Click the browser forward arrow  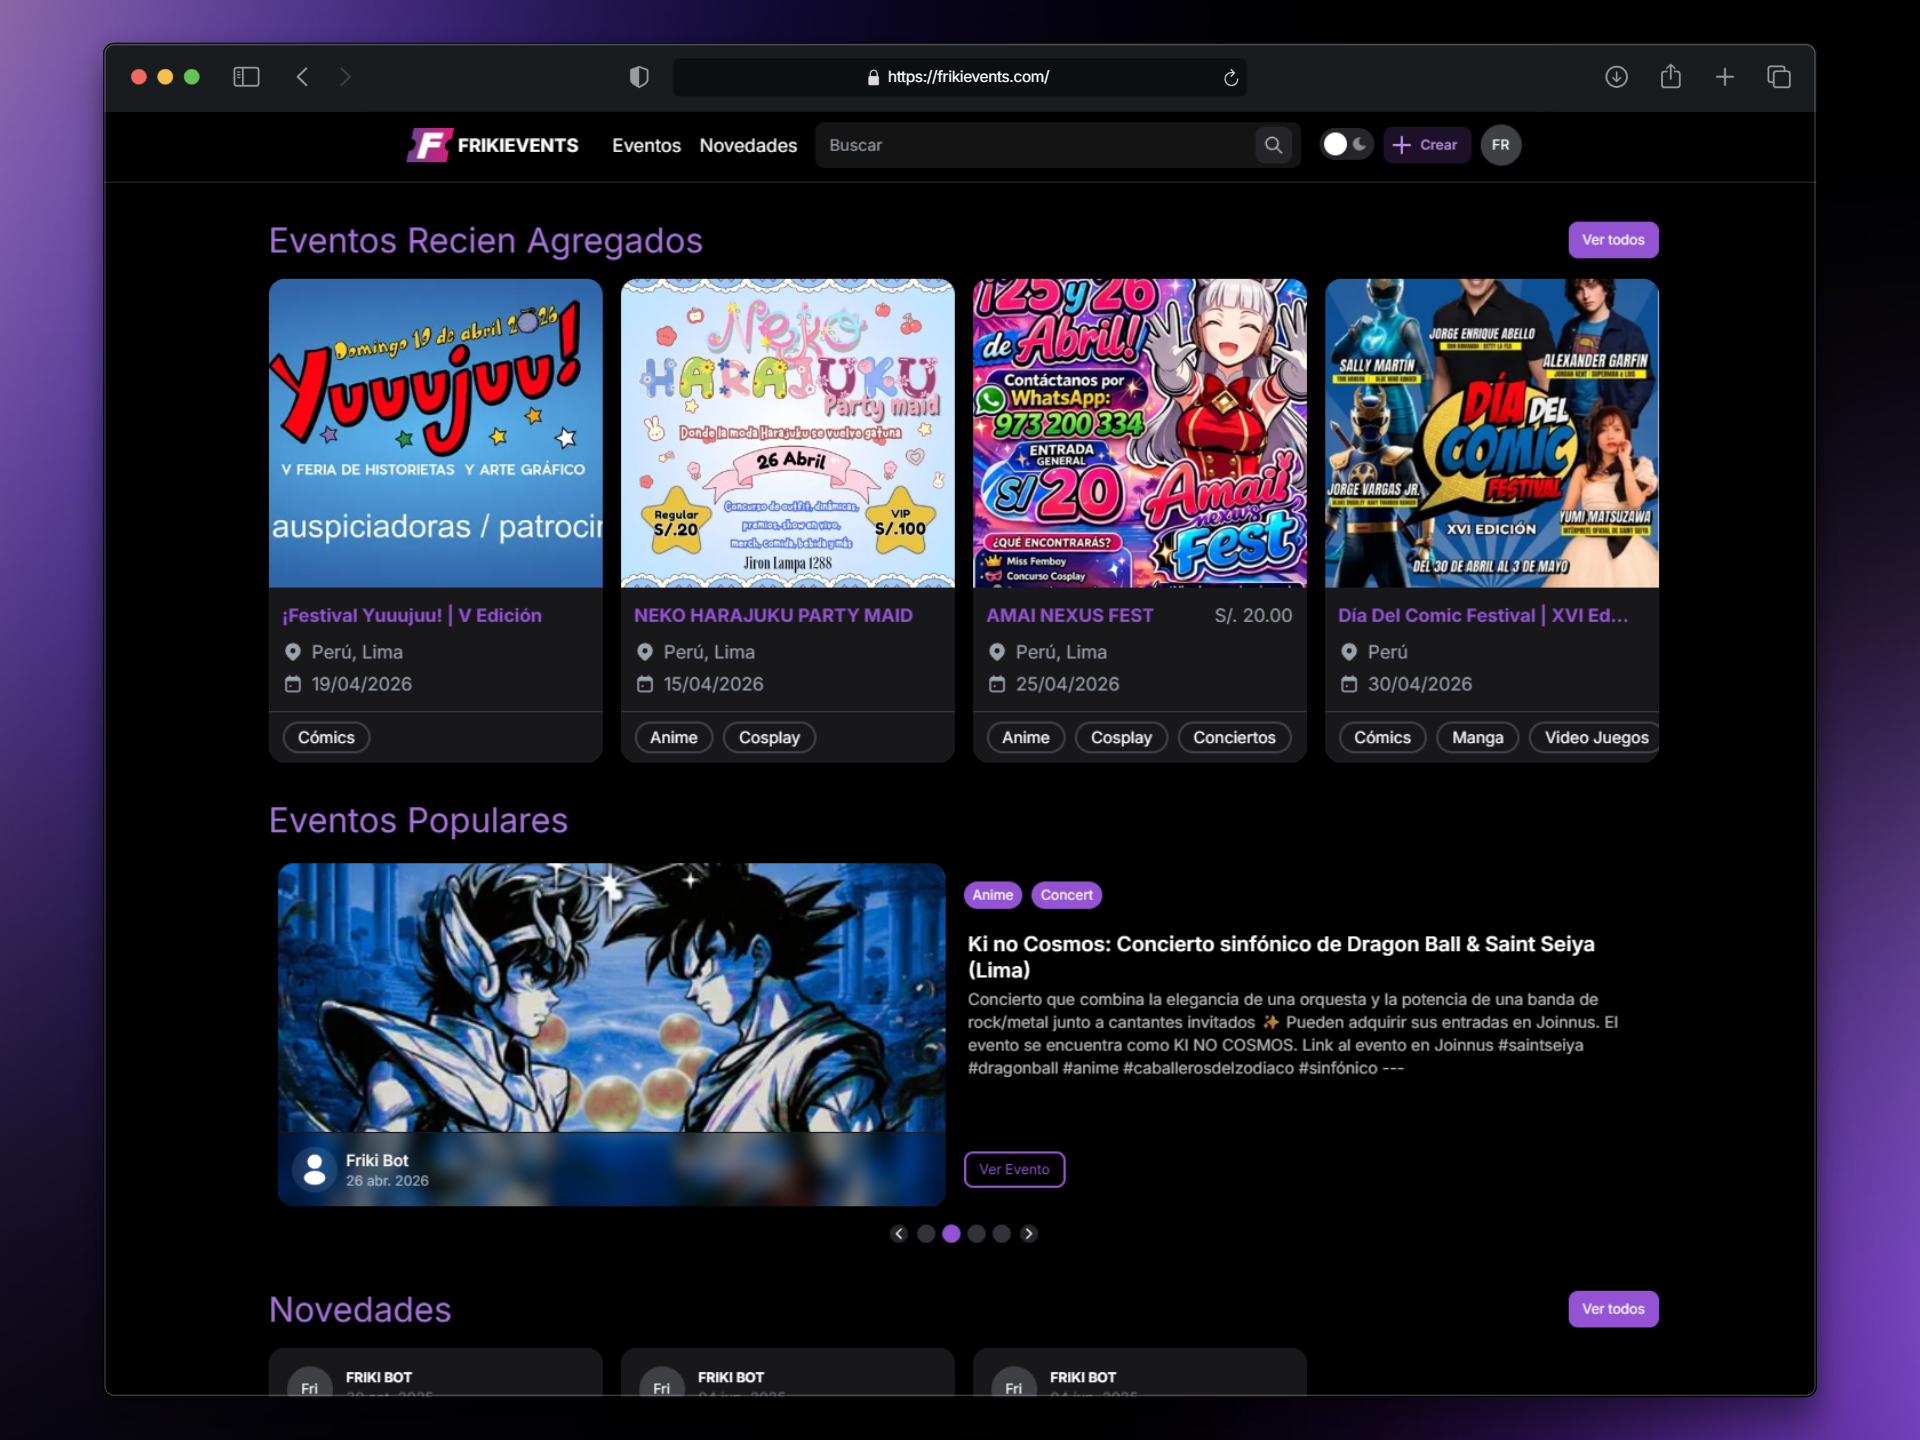(x=345, y=77)
